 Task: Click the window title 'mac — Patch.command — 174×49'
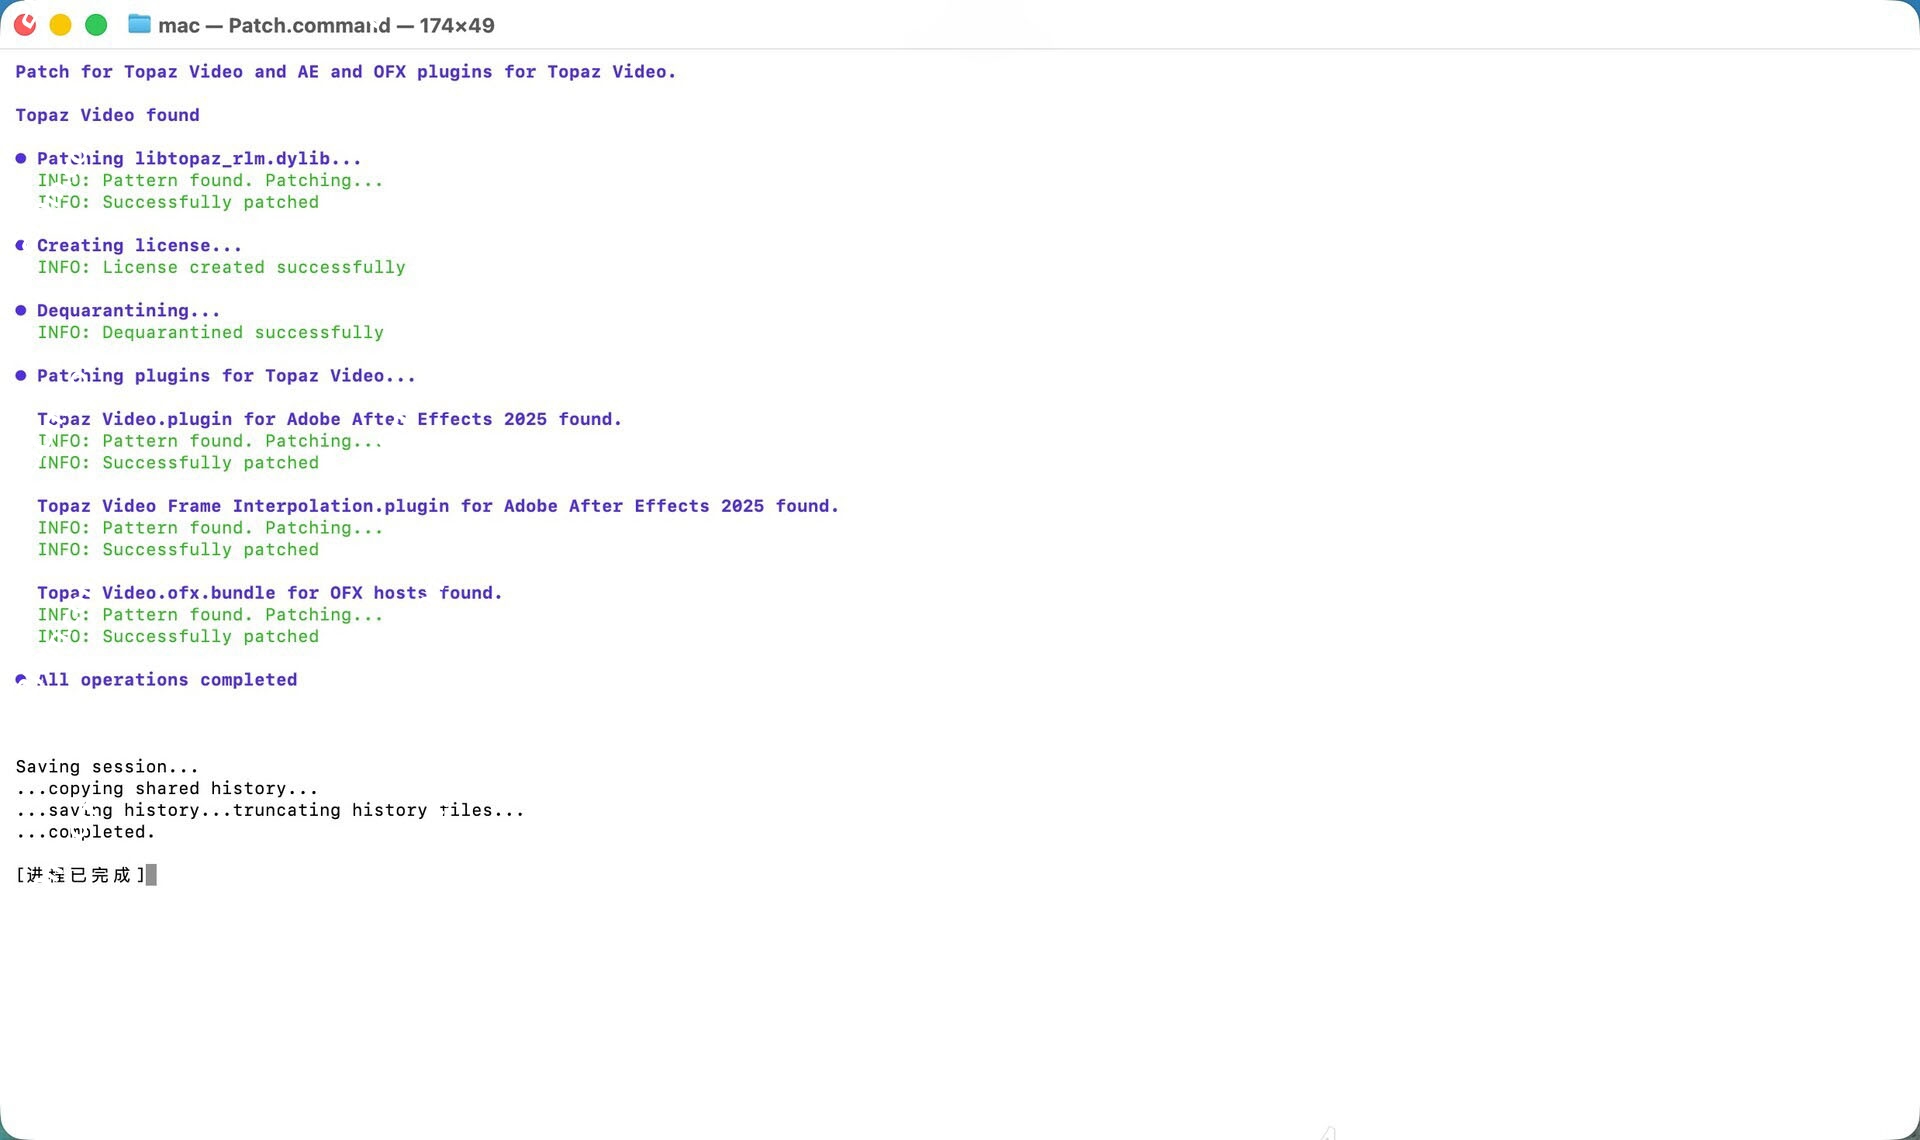326,25
